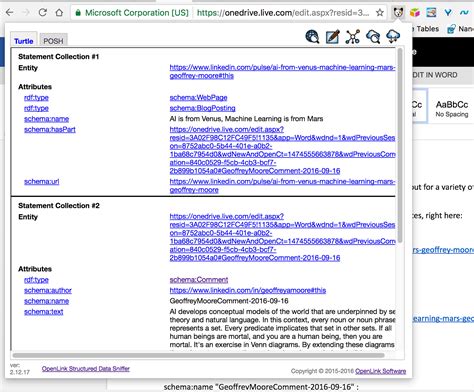Click the colorful cube extension icon
This screenshot has width=474, height=392.
click(415, 13)
